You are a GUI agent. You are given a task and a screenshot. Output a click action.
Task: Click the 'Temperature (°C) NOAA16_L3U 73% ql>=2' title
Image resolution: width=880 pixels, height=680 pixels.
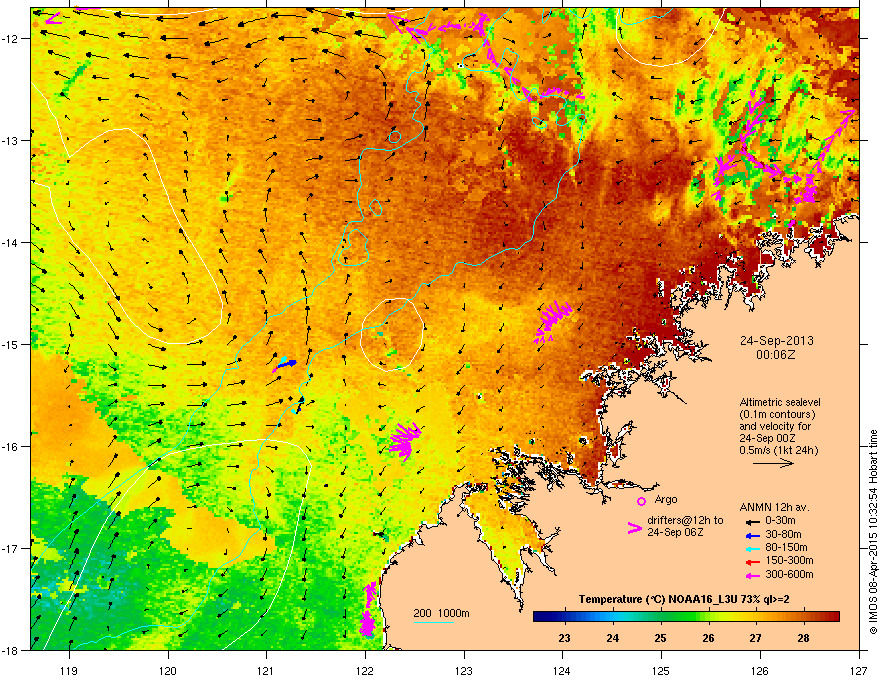click(x=685, y=600)
